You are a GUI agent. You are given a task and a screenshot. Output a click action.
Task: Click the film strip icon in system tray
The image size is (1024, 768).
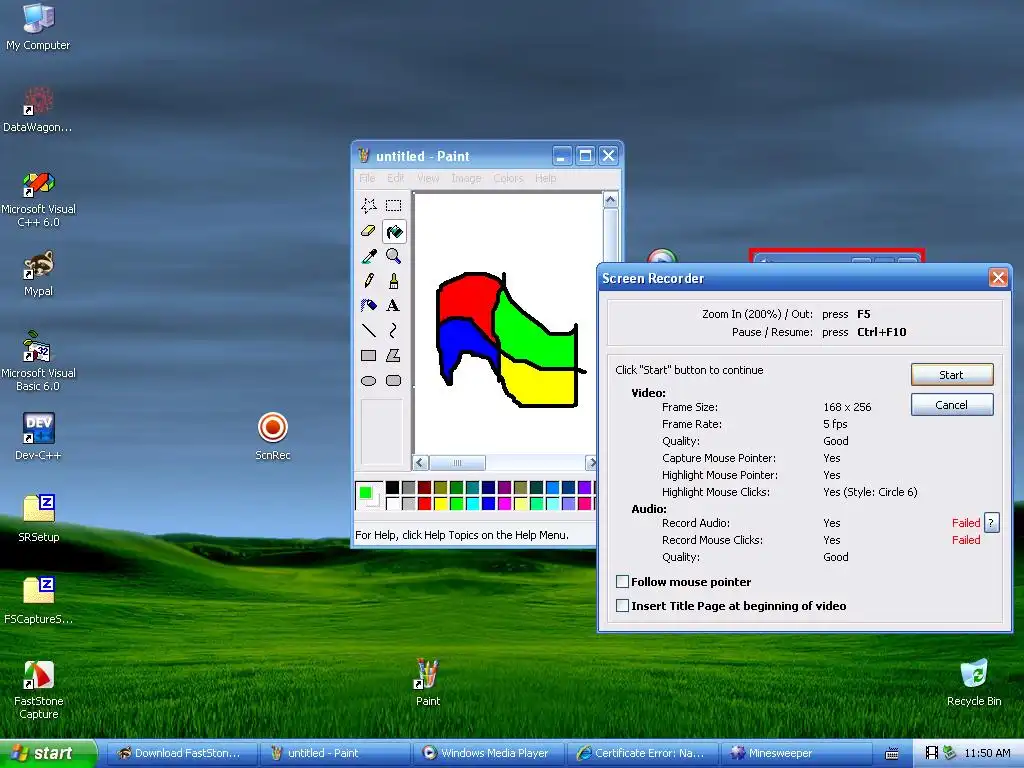coord(932,754)
